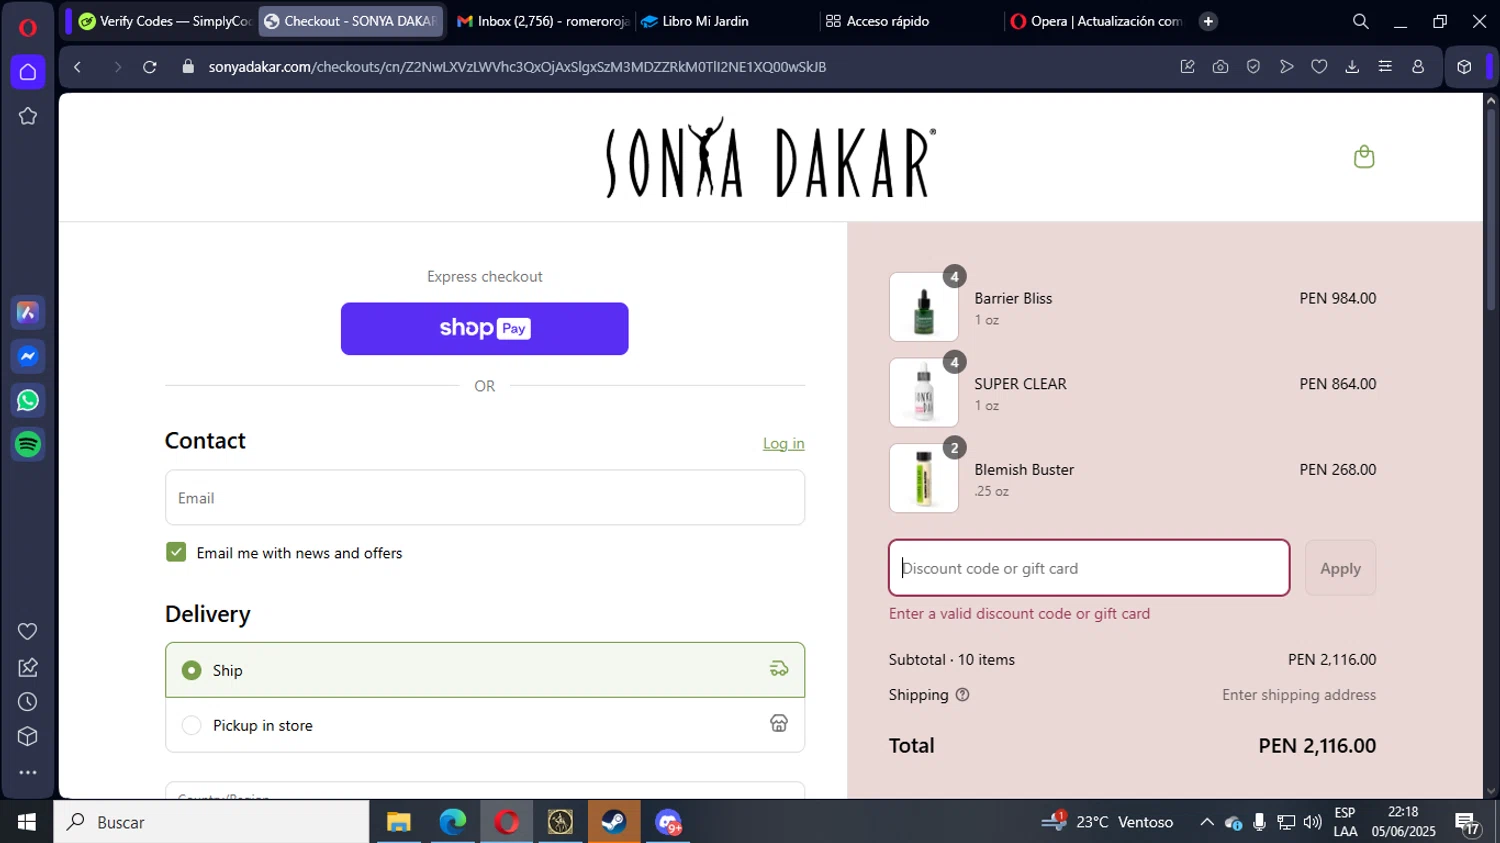Open the three-dot sidebar setup menu
The height and width of the screenshot is (843, 1500).
point(28,772)
